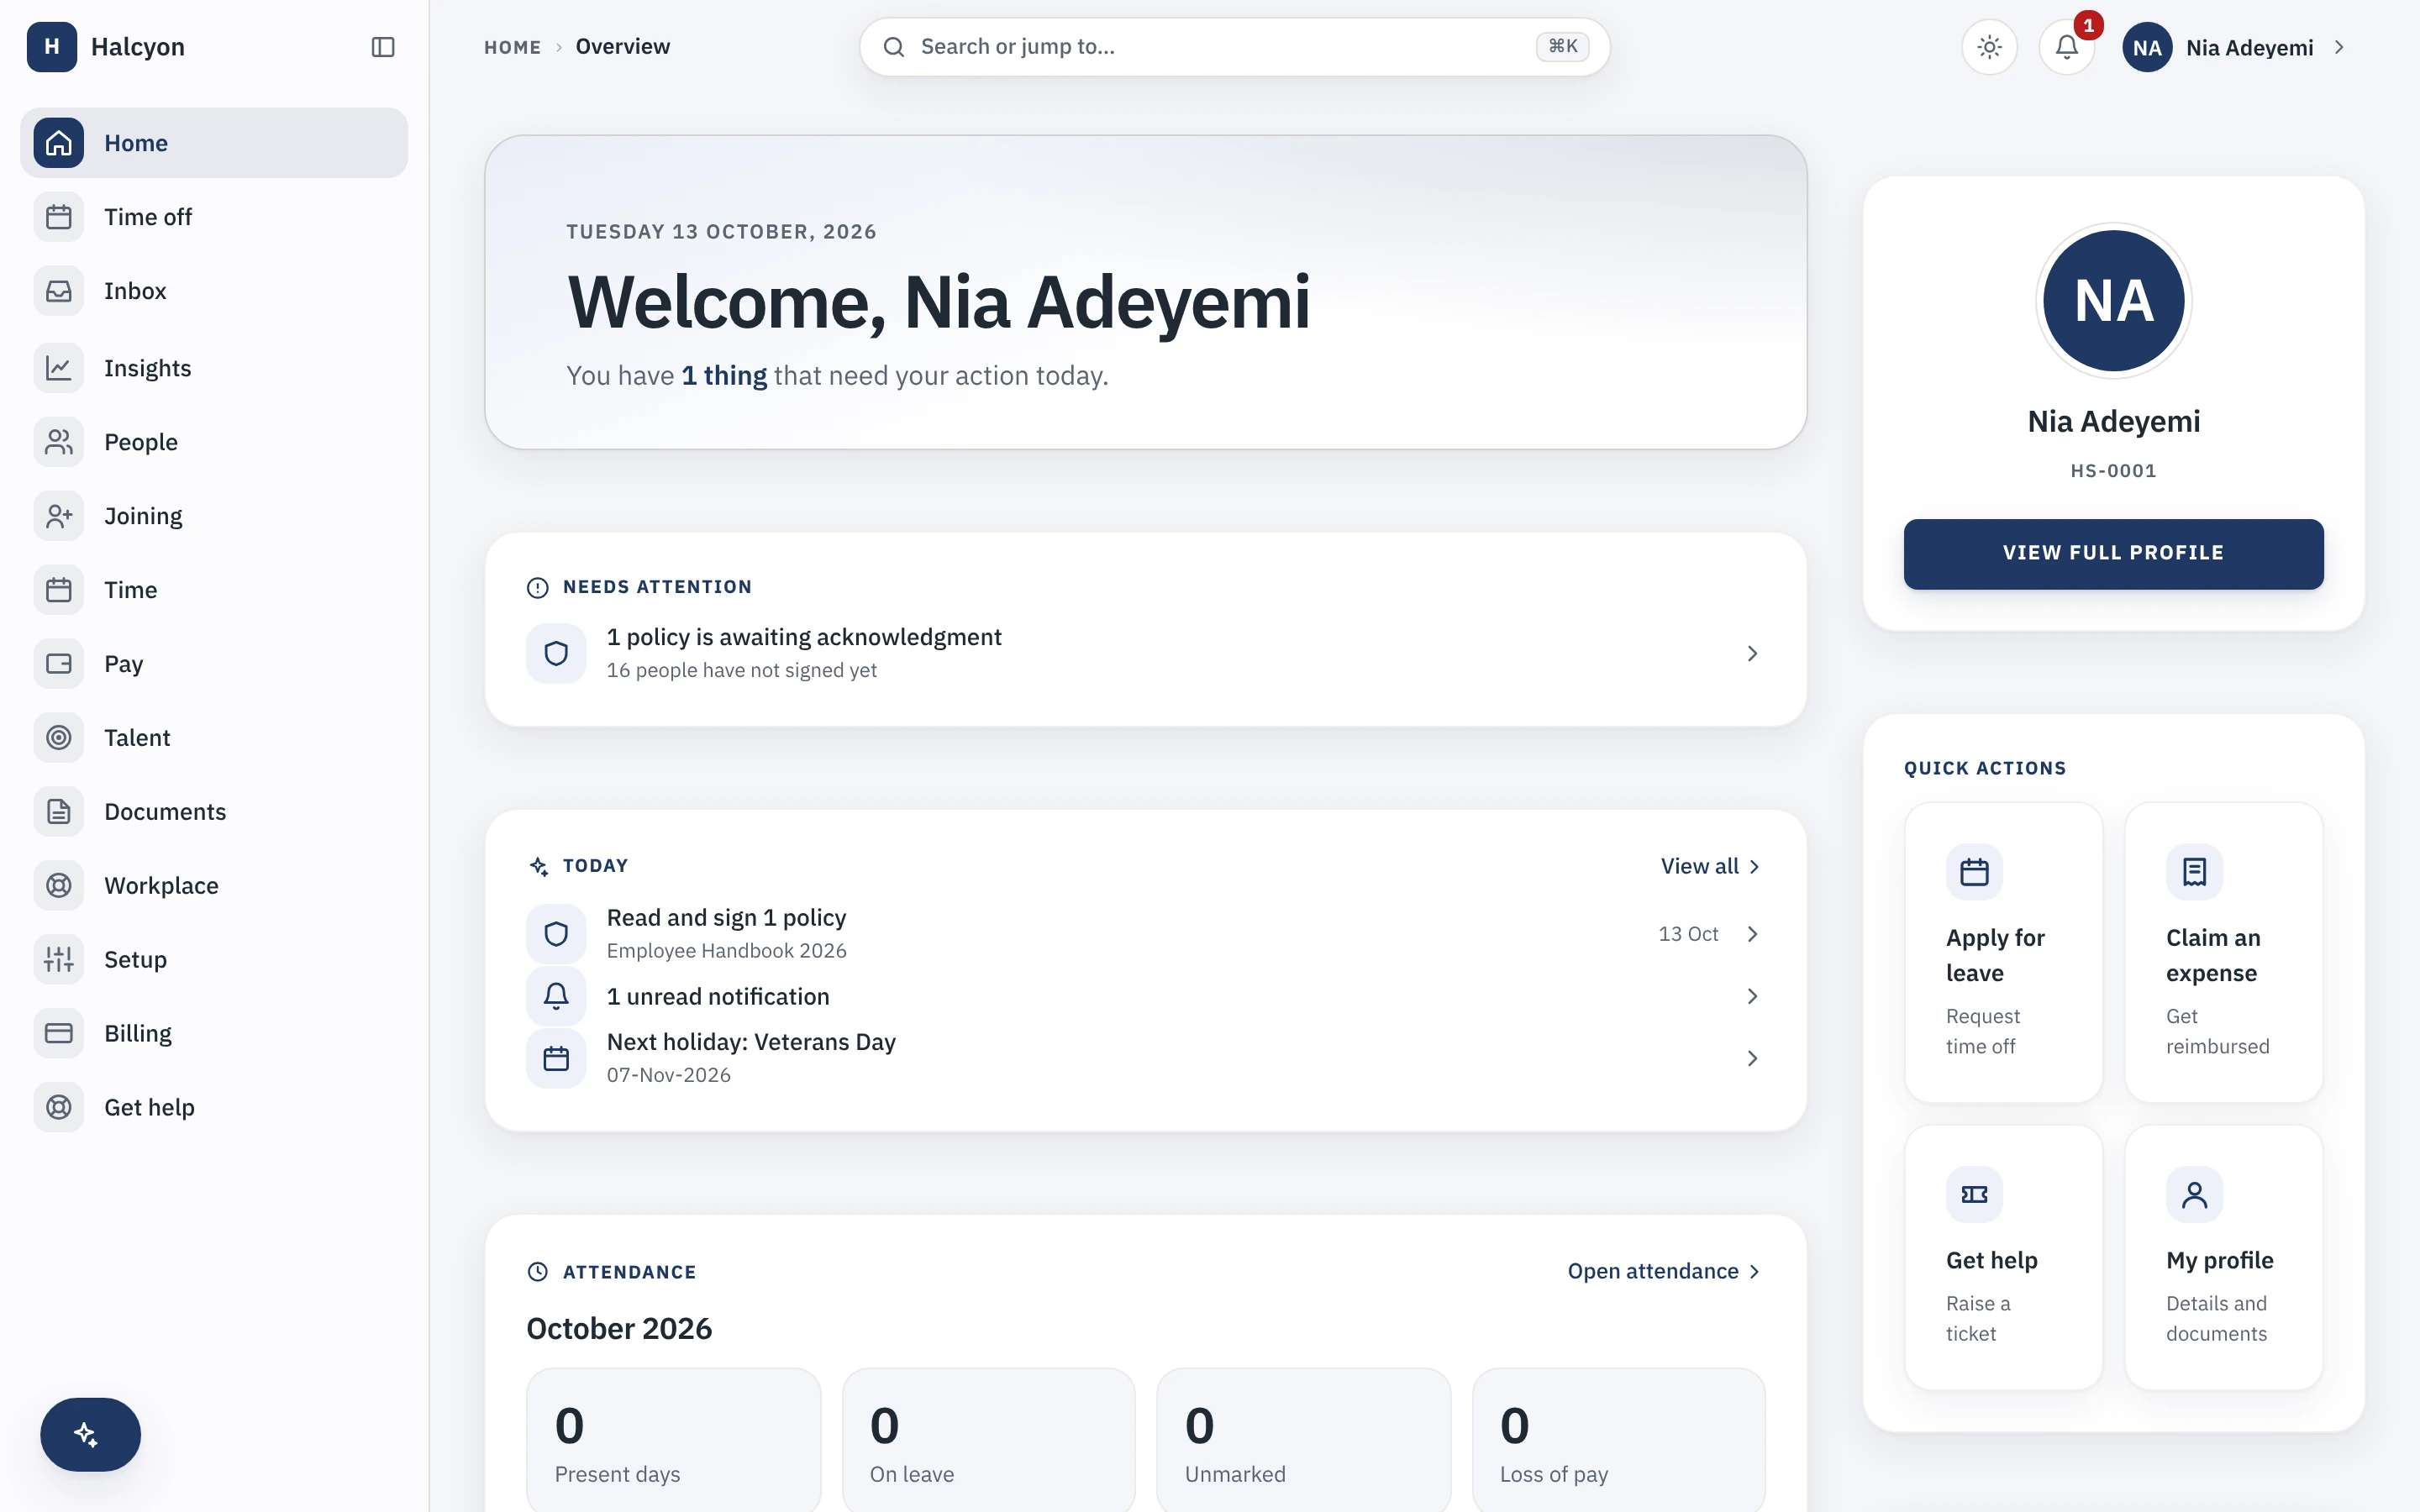Click the HOME breadcrumb link

click(x=512, y=47)
